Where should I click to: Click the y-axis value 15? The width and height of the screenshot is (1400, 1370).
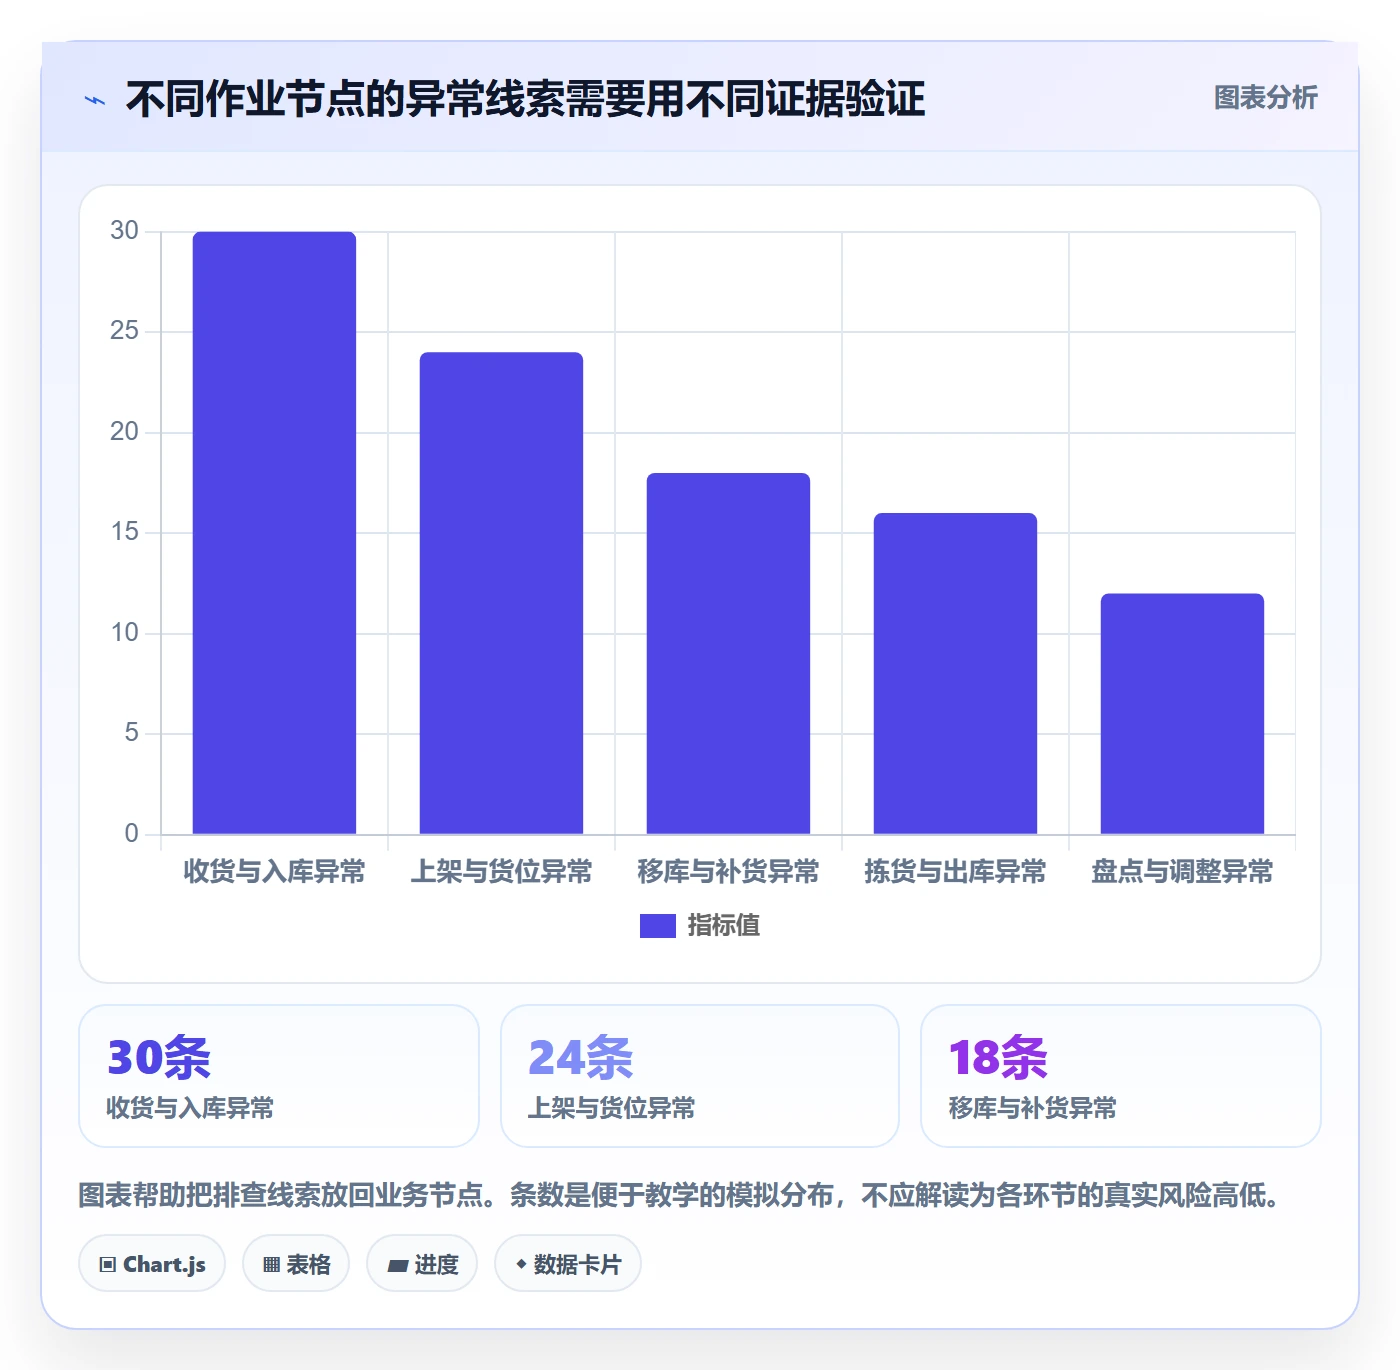[x=124, y=532]
